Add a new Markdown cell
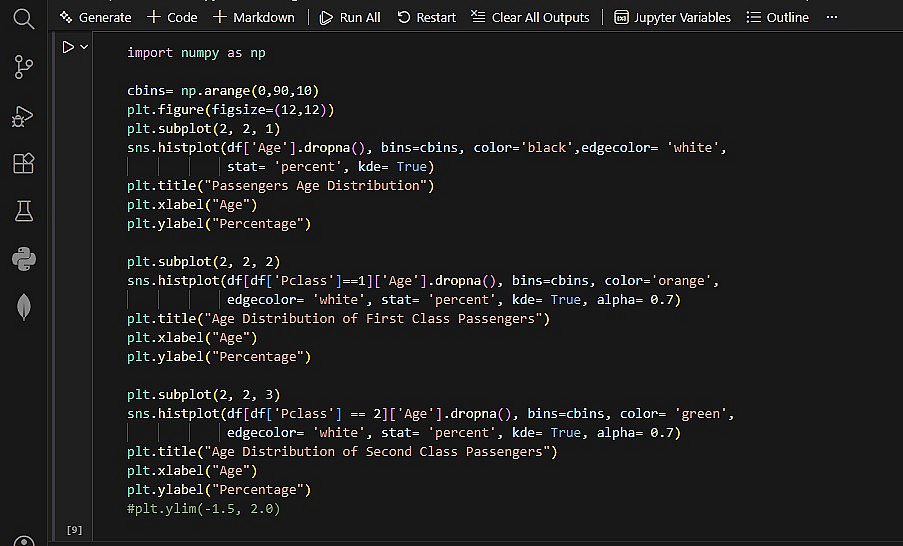Image resolution: width=903 pixels, height=546 pixels. [254, 17]
